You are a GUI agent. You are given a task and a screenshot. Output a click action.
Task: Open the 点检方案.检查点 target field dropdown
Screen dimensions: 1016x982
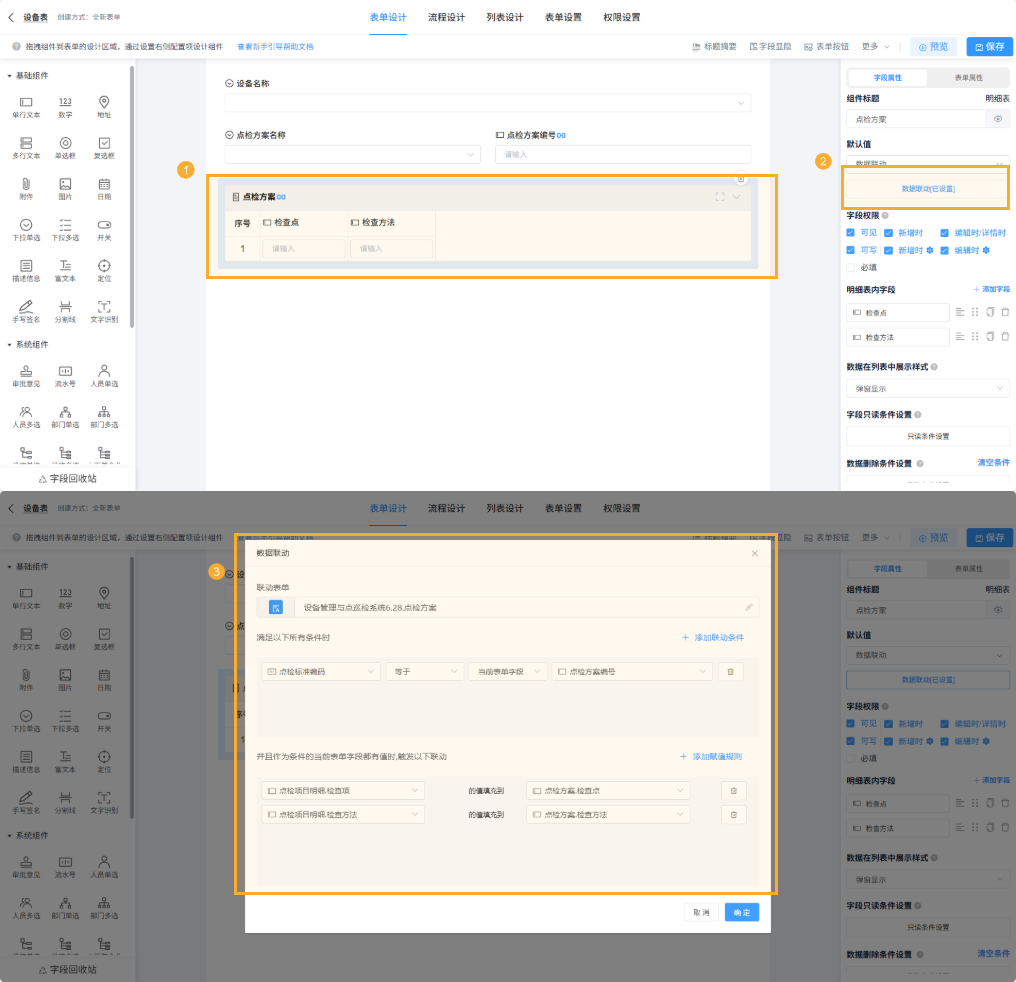(x=608, y=791)
